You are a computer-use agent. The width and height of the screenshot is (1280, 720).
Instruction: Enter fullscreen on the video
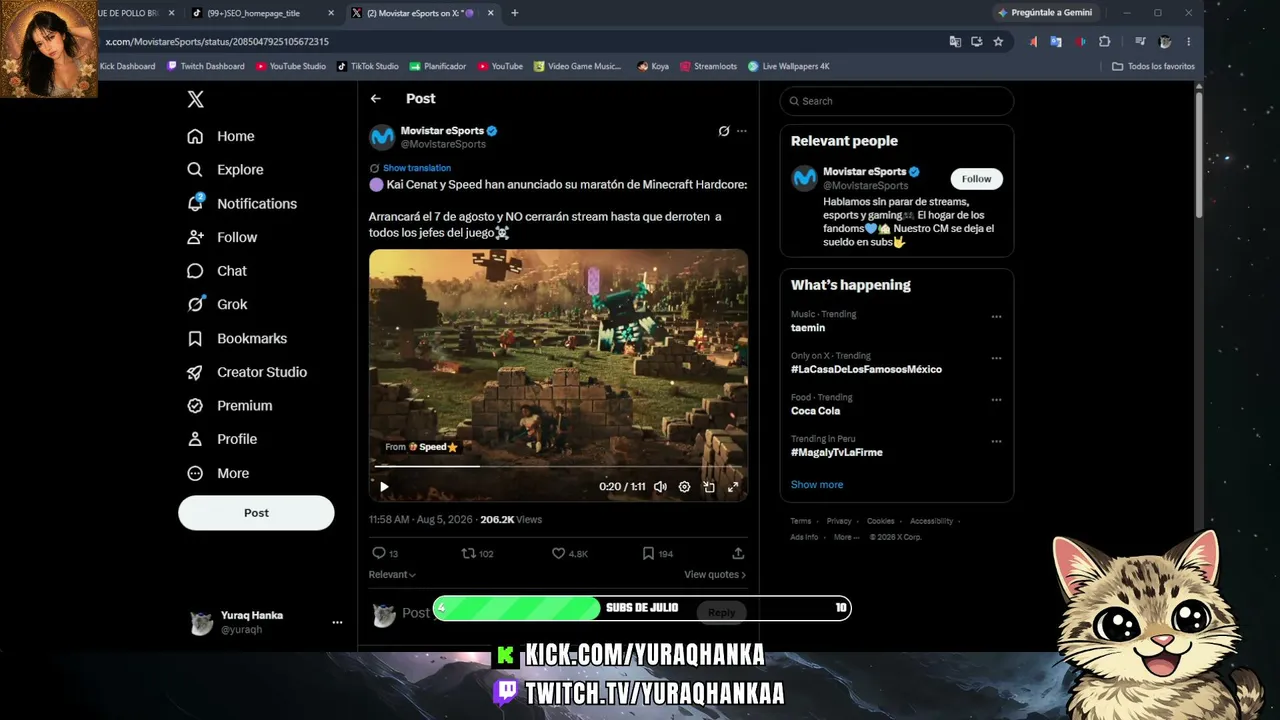(x=733, y=487)
